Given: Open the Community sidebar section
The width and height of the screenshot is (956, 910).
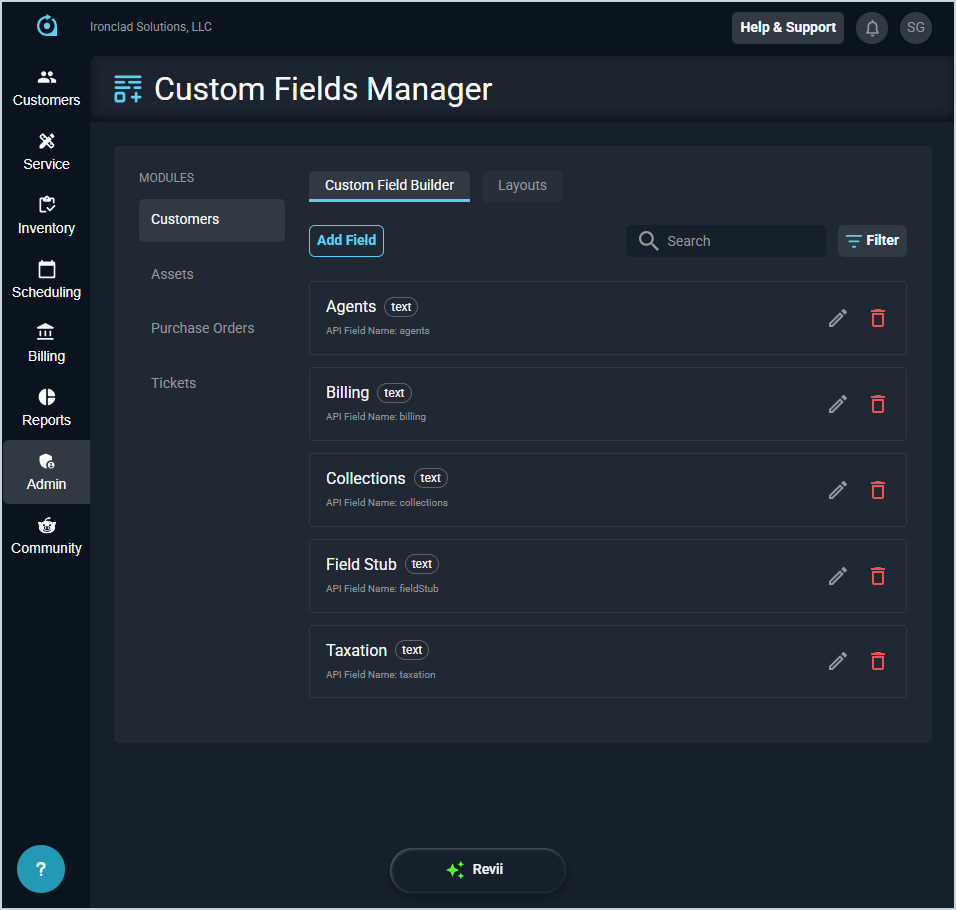Looking at the screenshot, I should point(46,536).
